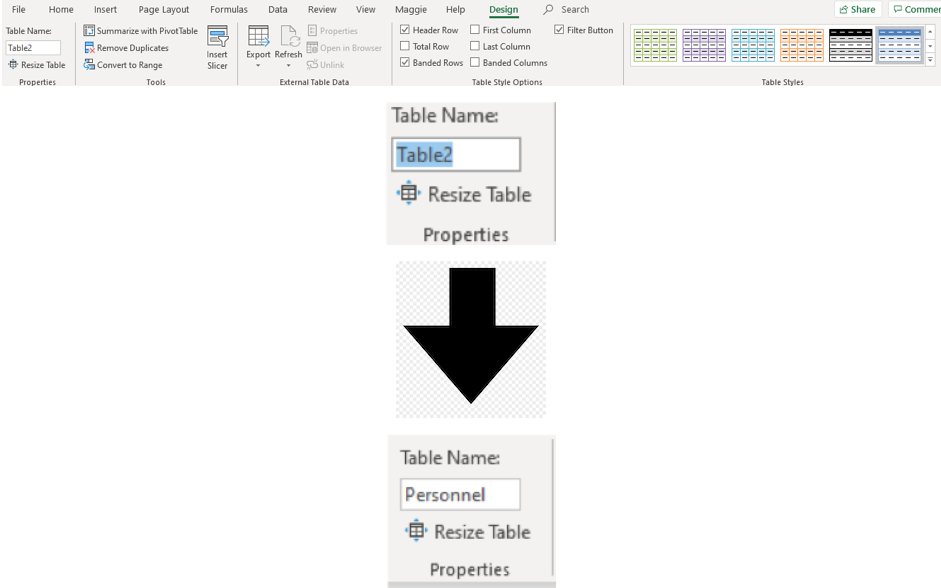The width and height of the screenshot is (941, 588).
Task: Open the Review tab
Action: click(x=322, y=9)
